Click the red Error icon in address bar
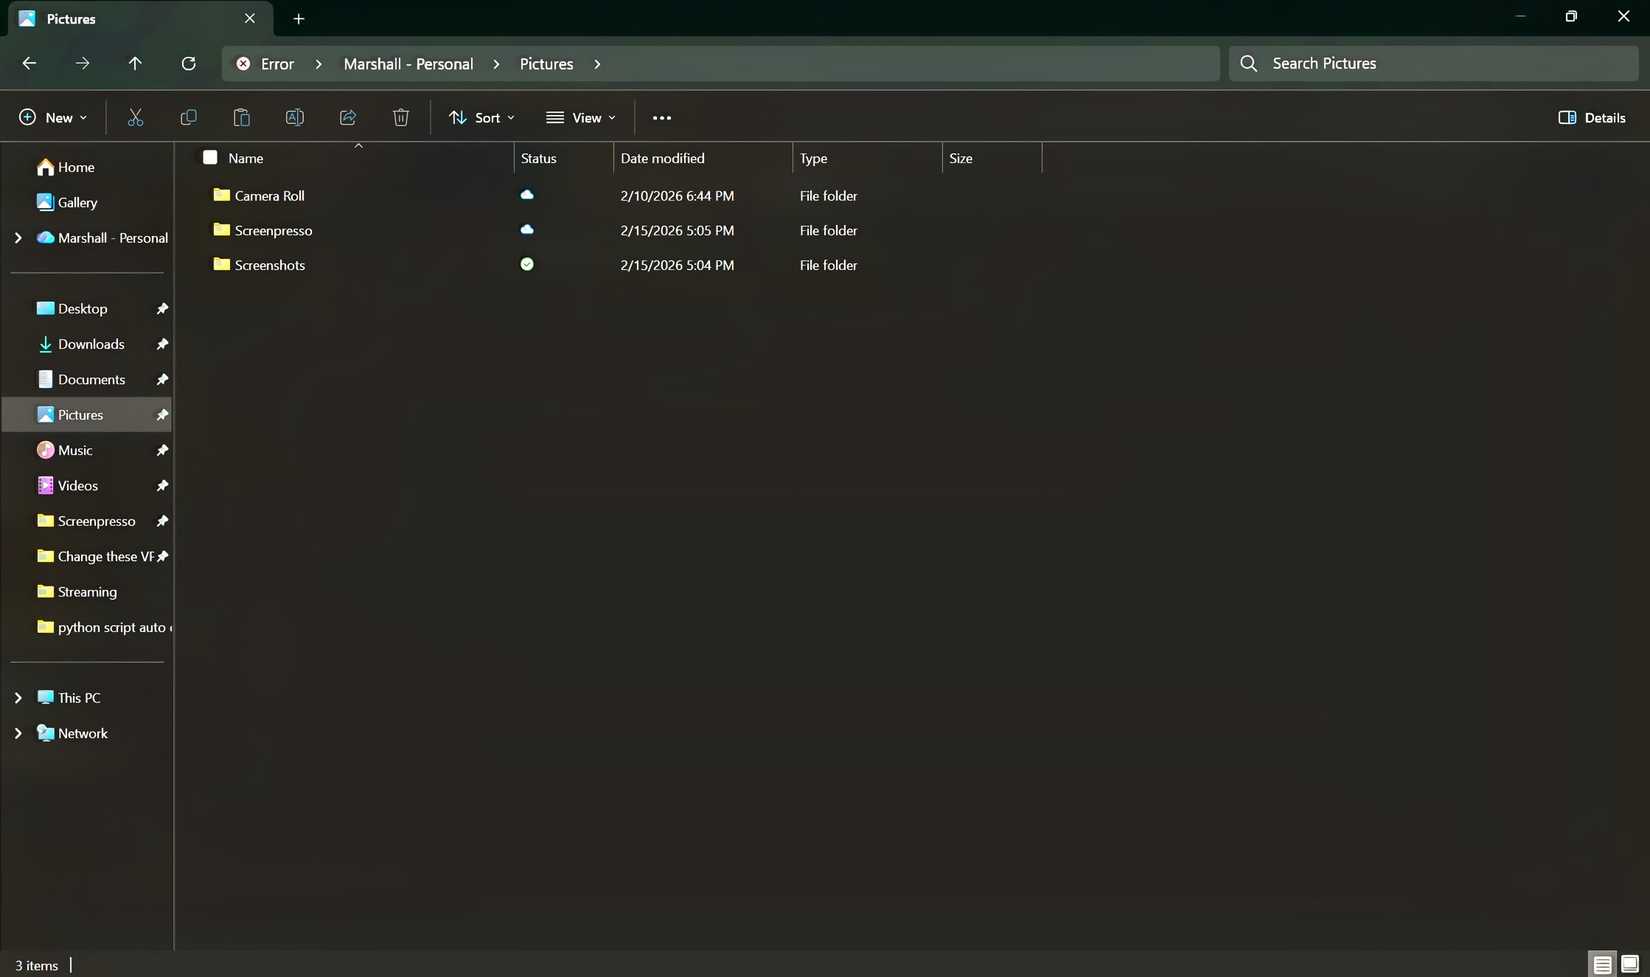This screenshot has width=1650, height=977. (243, 63)
